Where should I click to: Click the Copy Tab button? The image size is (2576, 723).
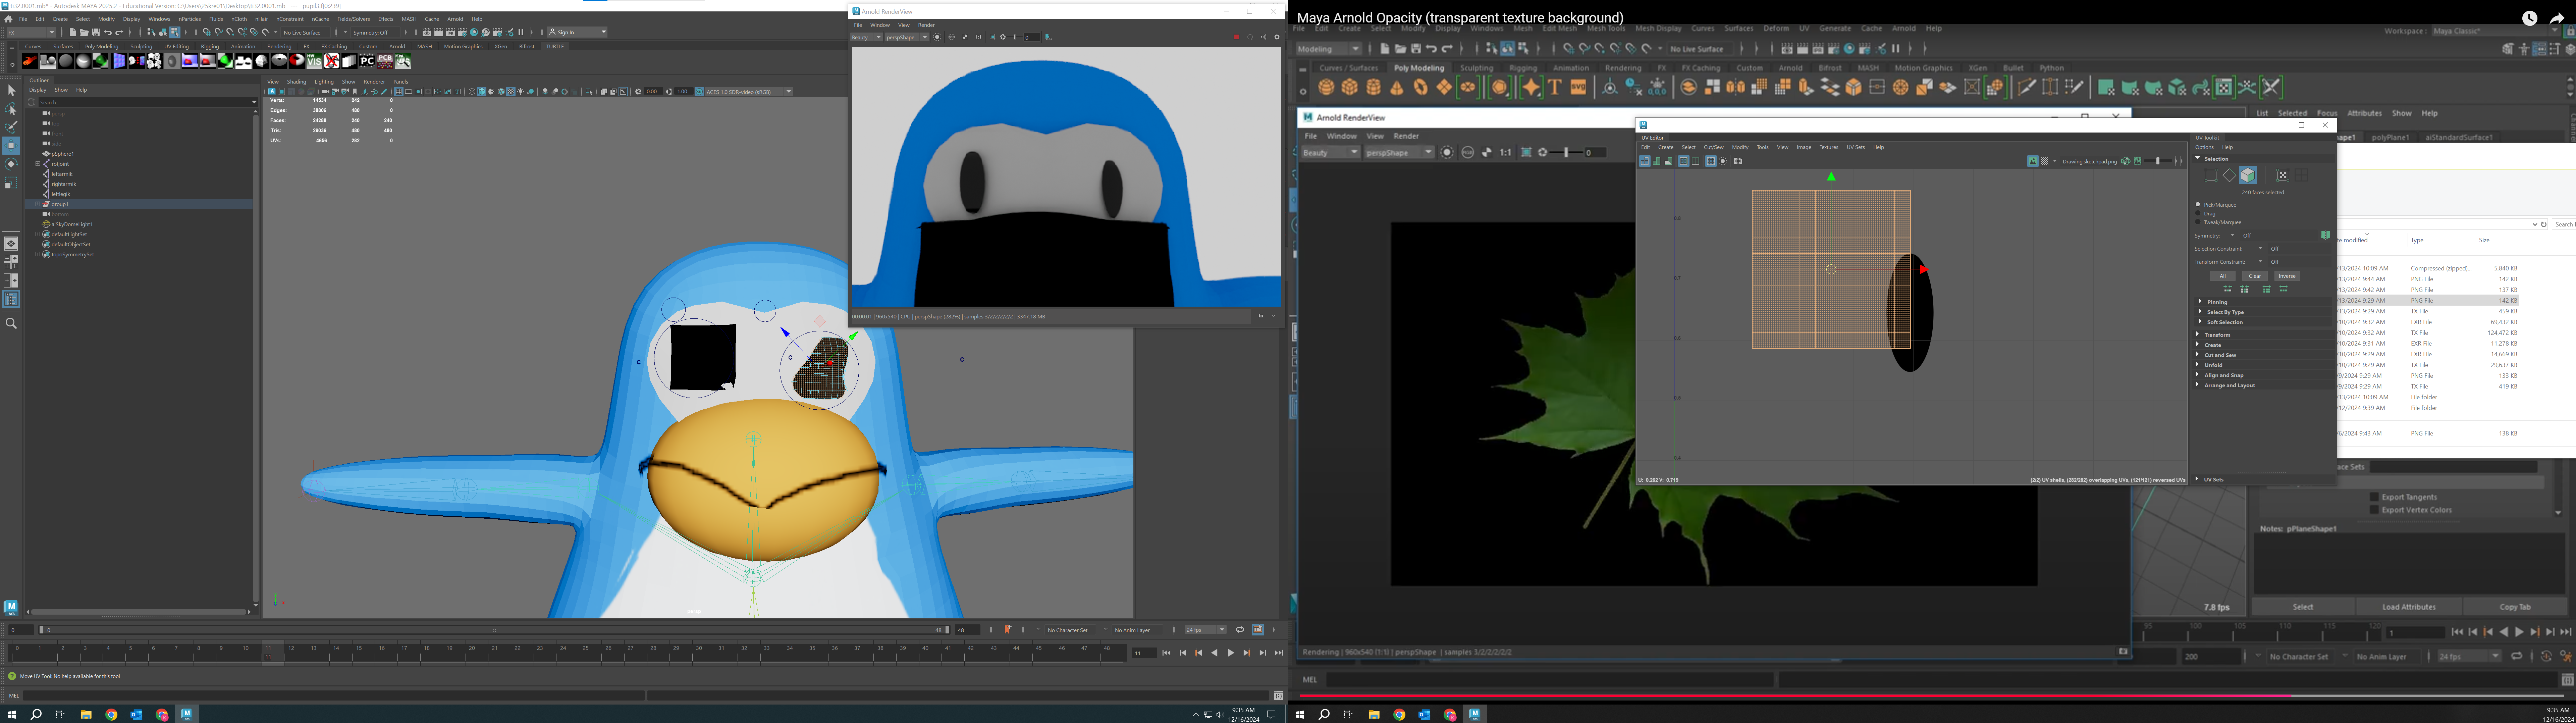[x=2515, y=607]
